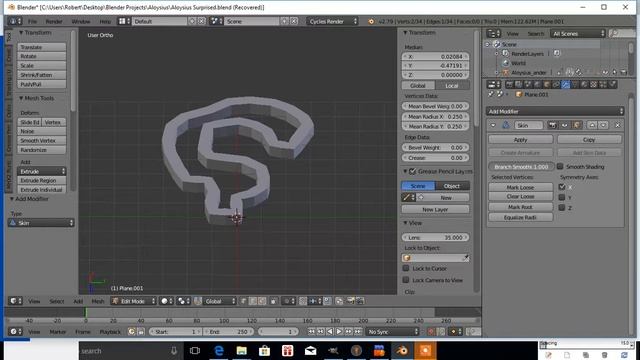Click the skin modifier blue icon
Screen dimensions: 640x360
tap(505, 125)
